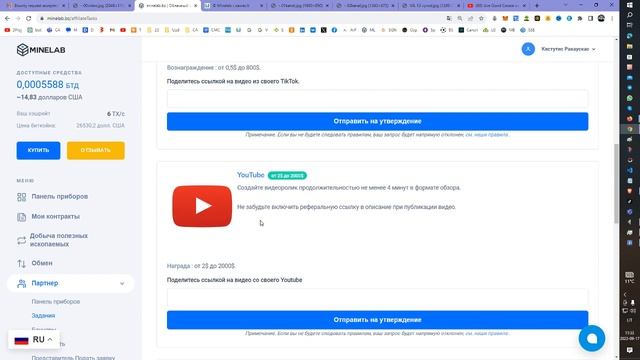The width and height of the screenshot is (640, 360).
Task: Click the YouTube task title link
Action: click(x=251, y=175)
